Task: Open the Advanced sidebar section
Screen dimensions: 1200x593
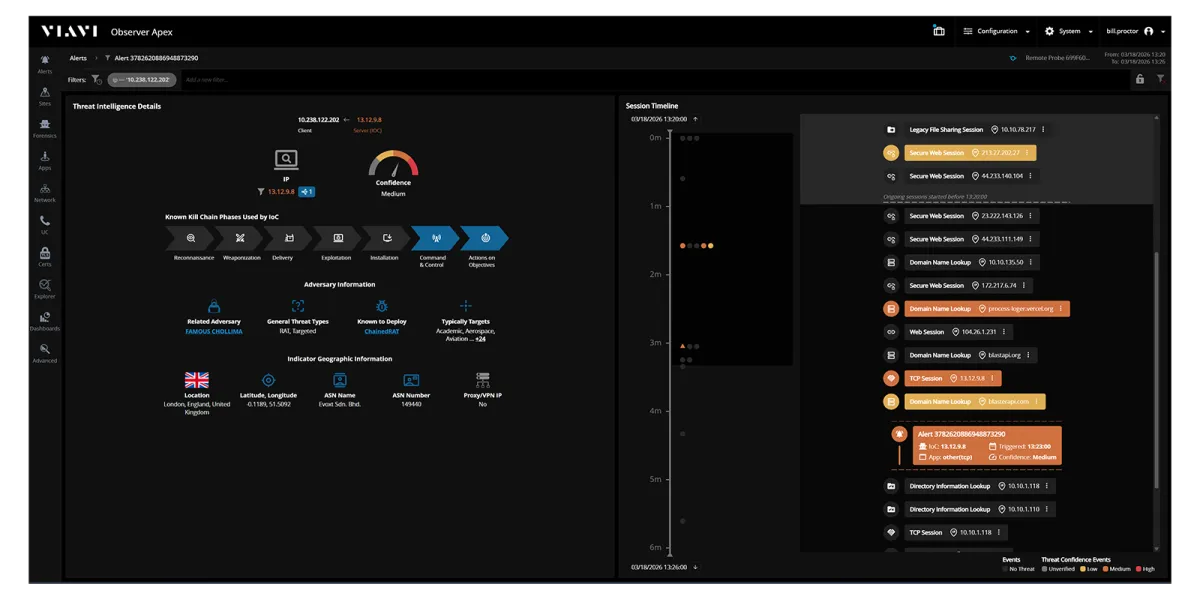Action: pyautogui.click(x=45, y=352)
